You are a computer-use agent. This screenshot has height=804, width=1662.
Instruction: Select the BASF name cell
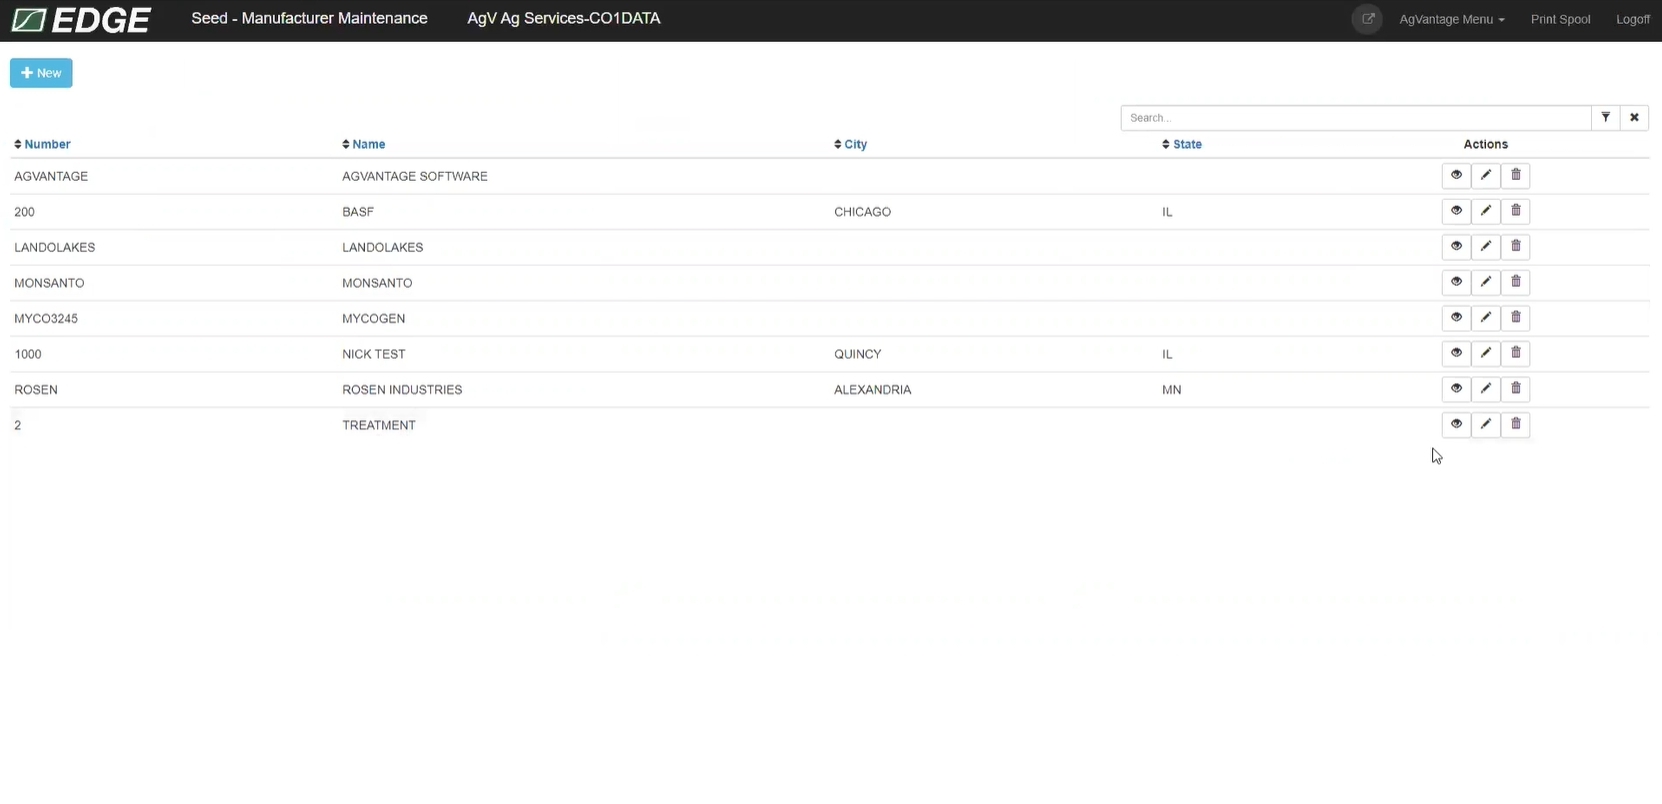(x=358, y=212)
